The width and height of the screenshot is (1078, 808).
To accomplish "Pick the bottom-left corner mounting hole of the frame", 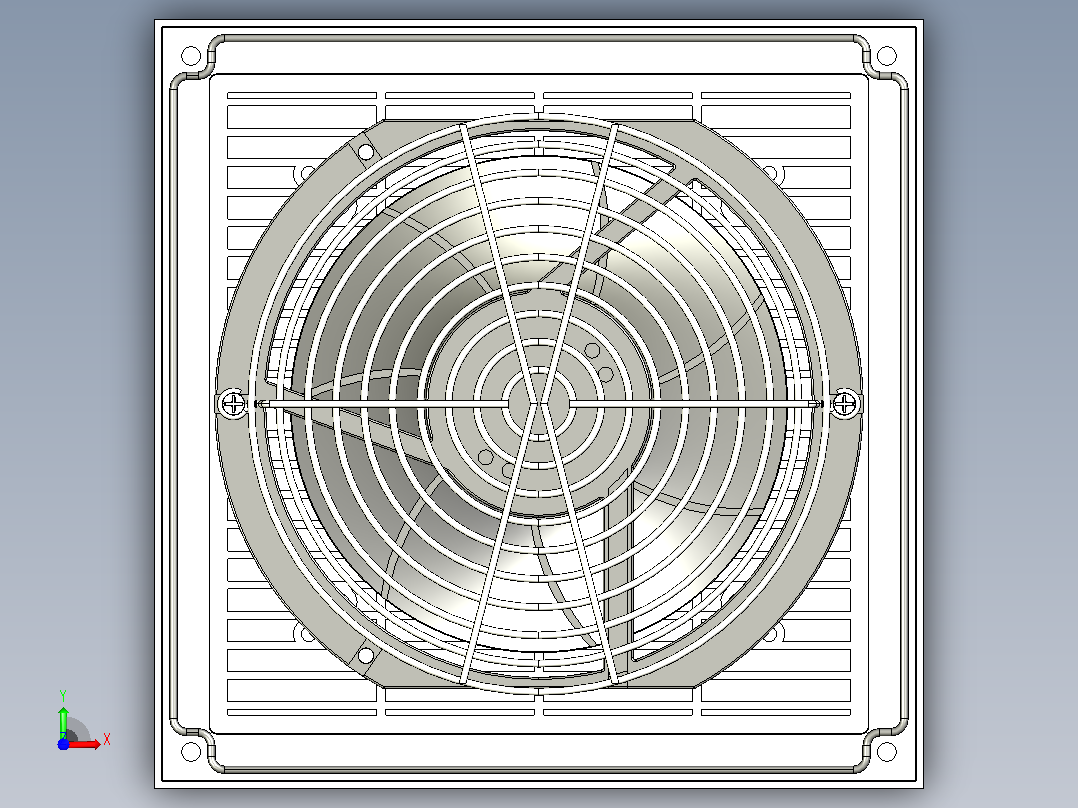I will pyautogui.click(x=190, y=752).
